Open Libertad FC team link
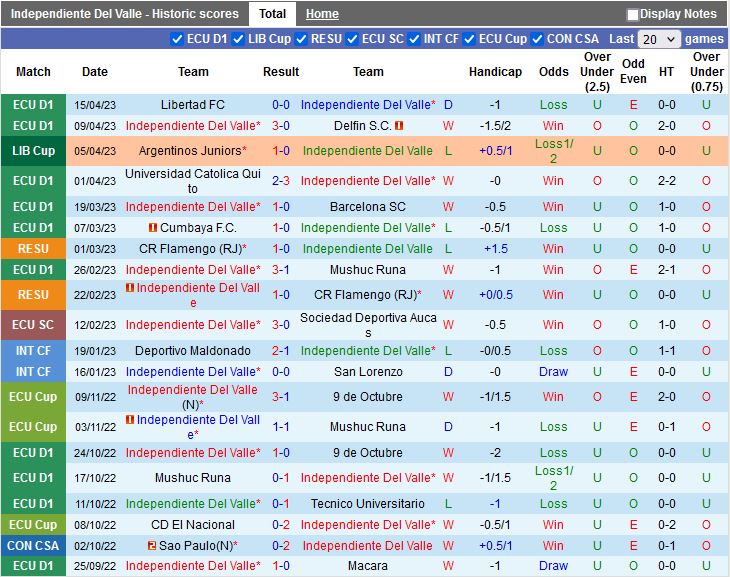730x577 pixels. tap(193, 105)
